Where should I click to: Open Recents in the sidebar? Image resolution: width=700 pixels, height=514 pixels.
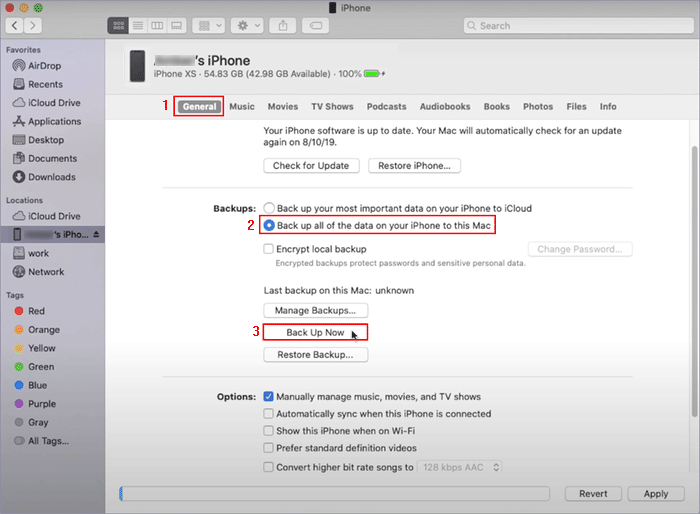point(38,84)
